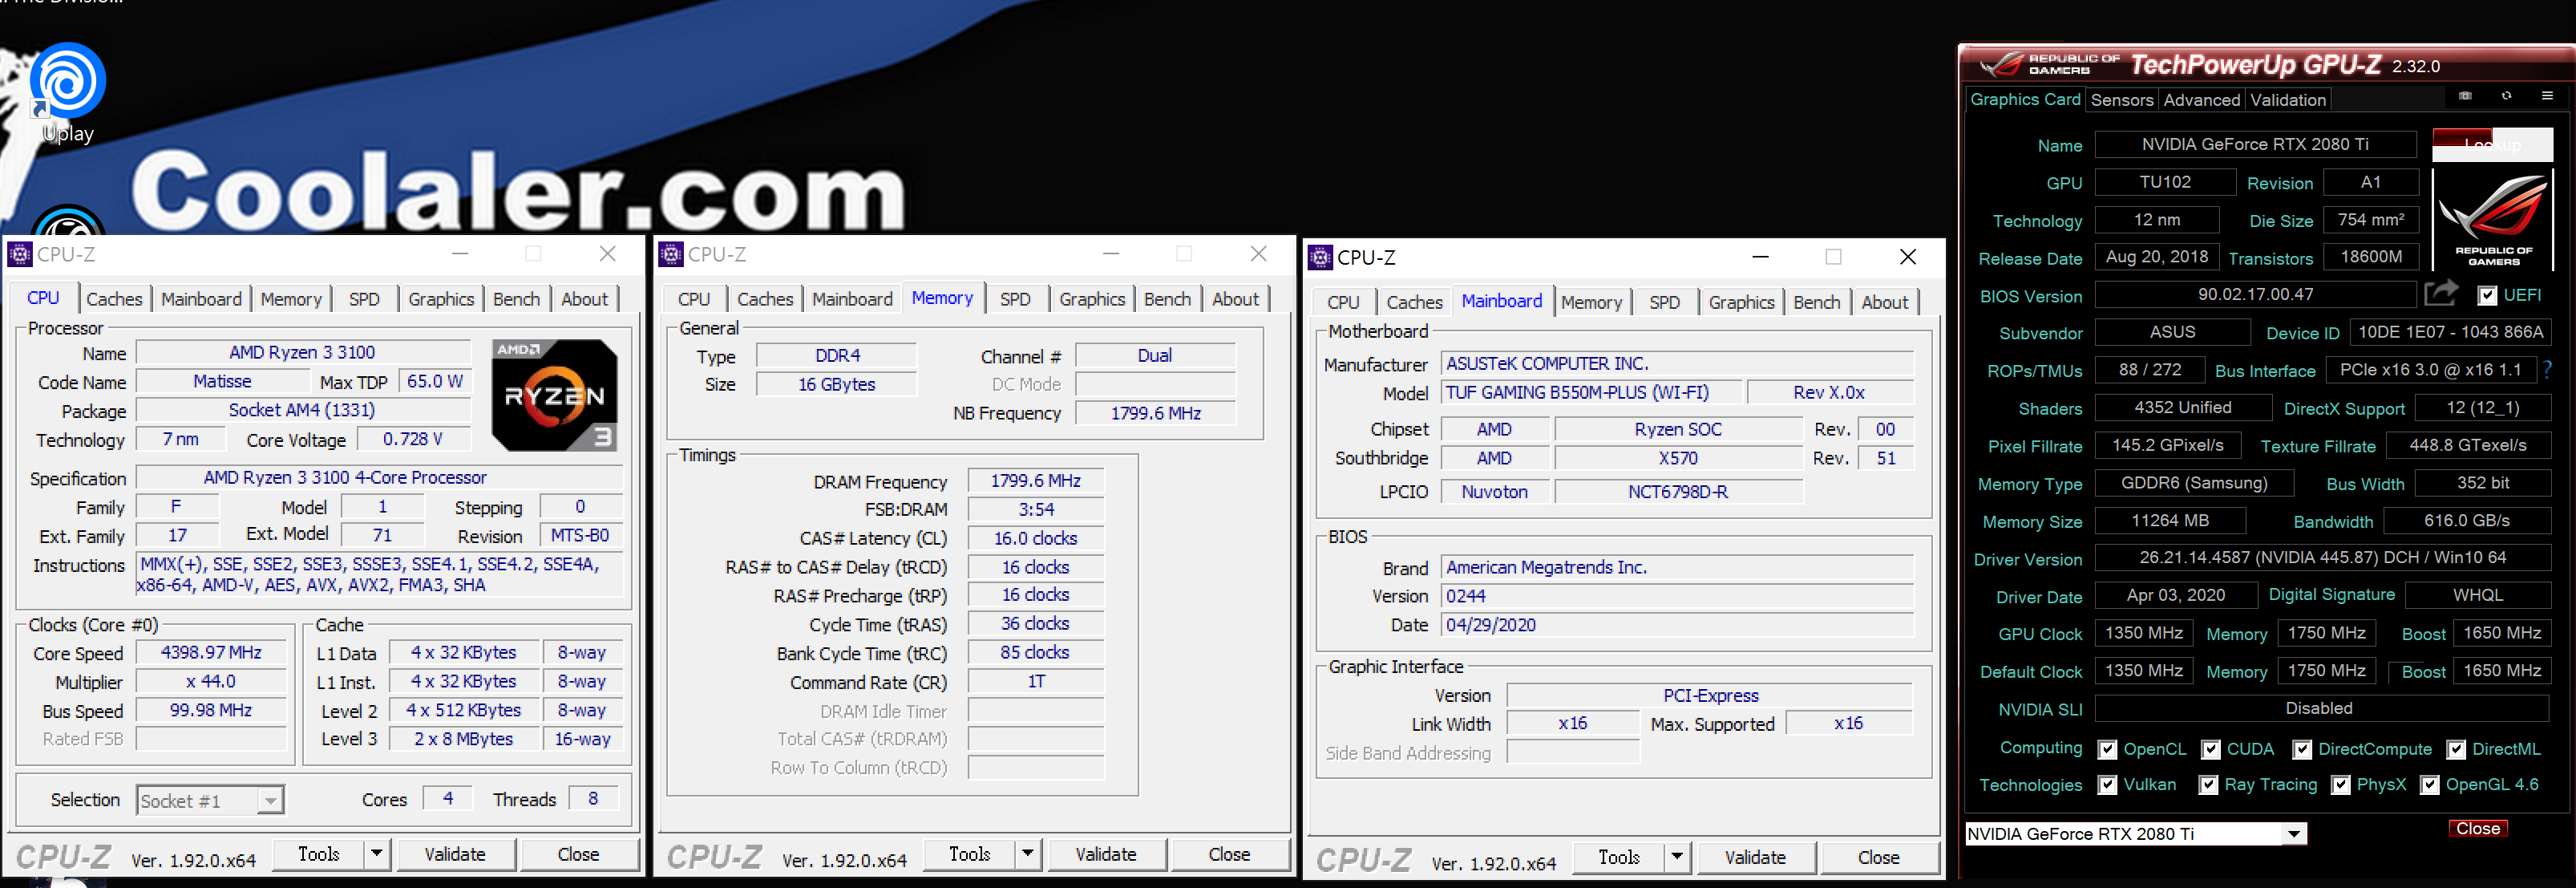Select CPU tab in Mainboard CPU-Z window
Image resolution: width=2576 pixels, height=888 pixels.
[x=1343, y=302]
